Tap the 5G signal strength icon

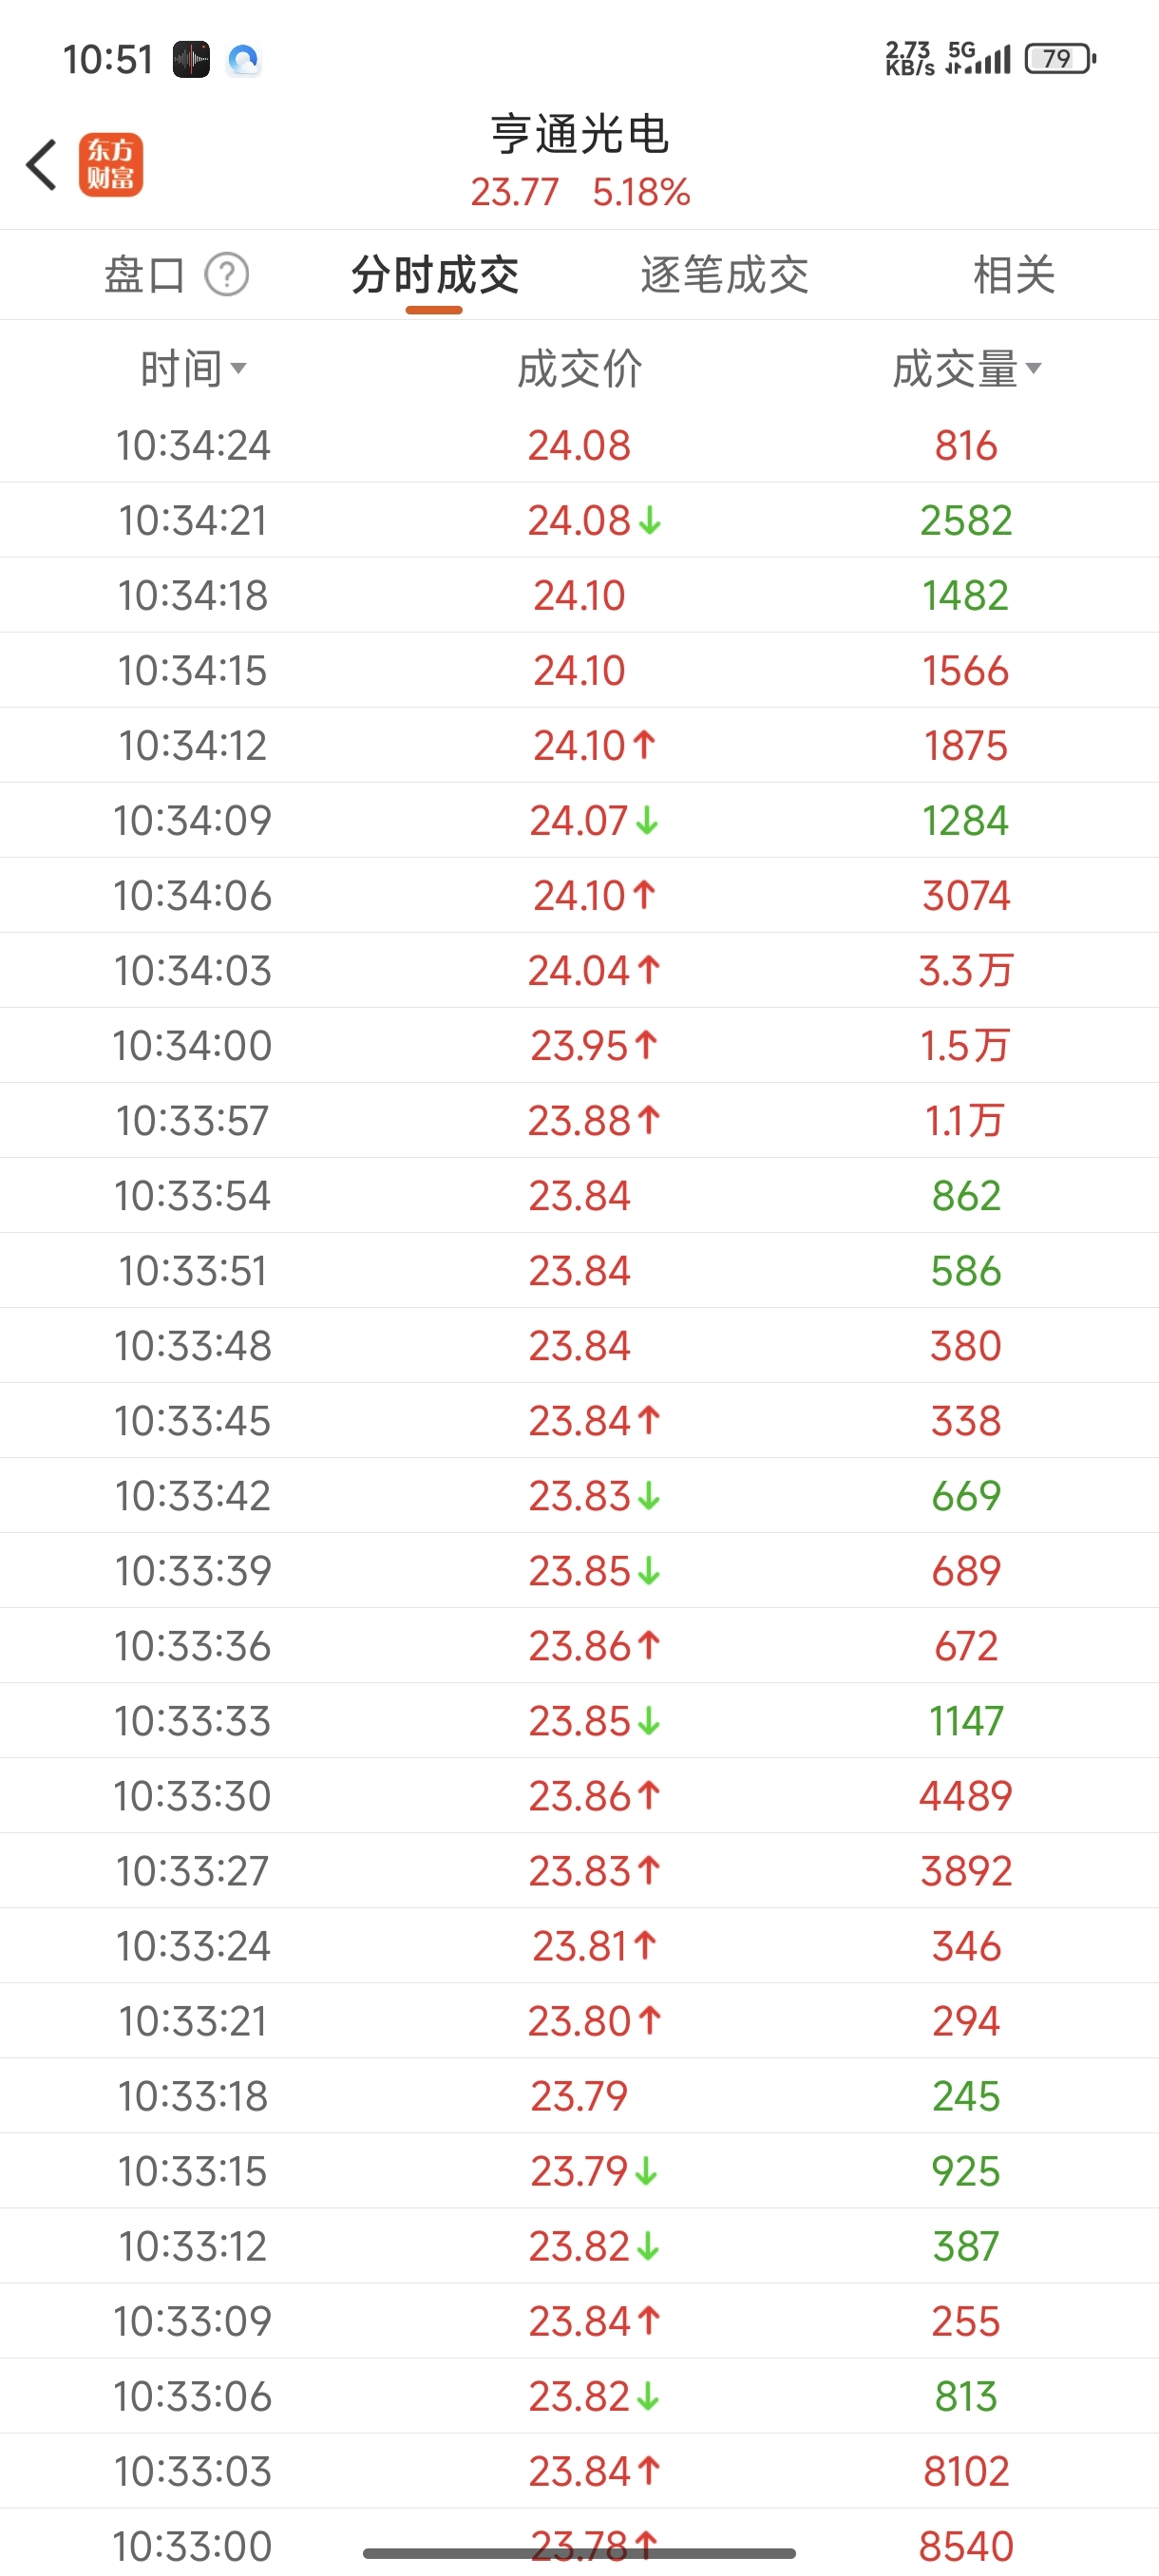pos(978,58)
